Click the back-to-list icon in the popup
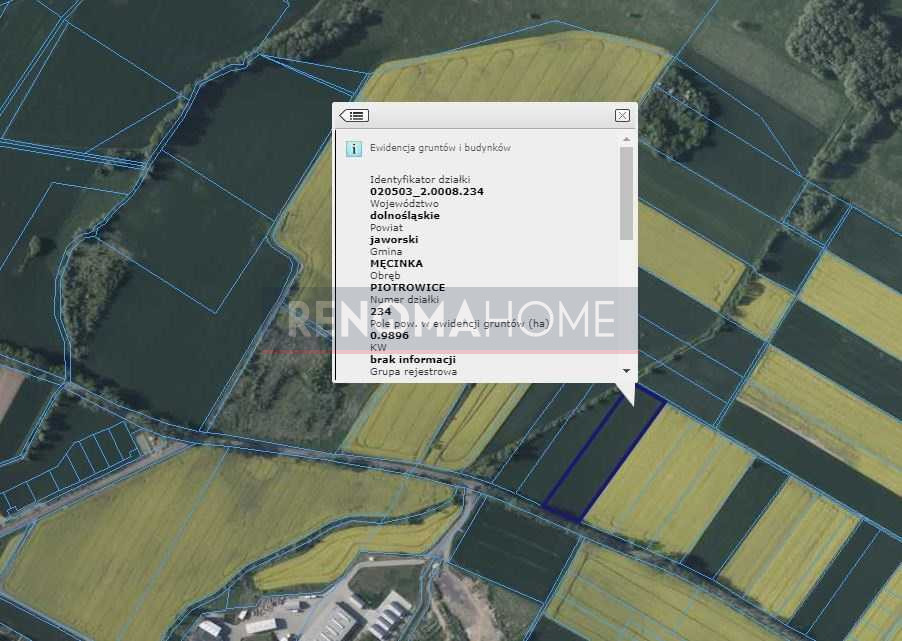Viewport: 902px width, 641px height. (x=354, y=116)
